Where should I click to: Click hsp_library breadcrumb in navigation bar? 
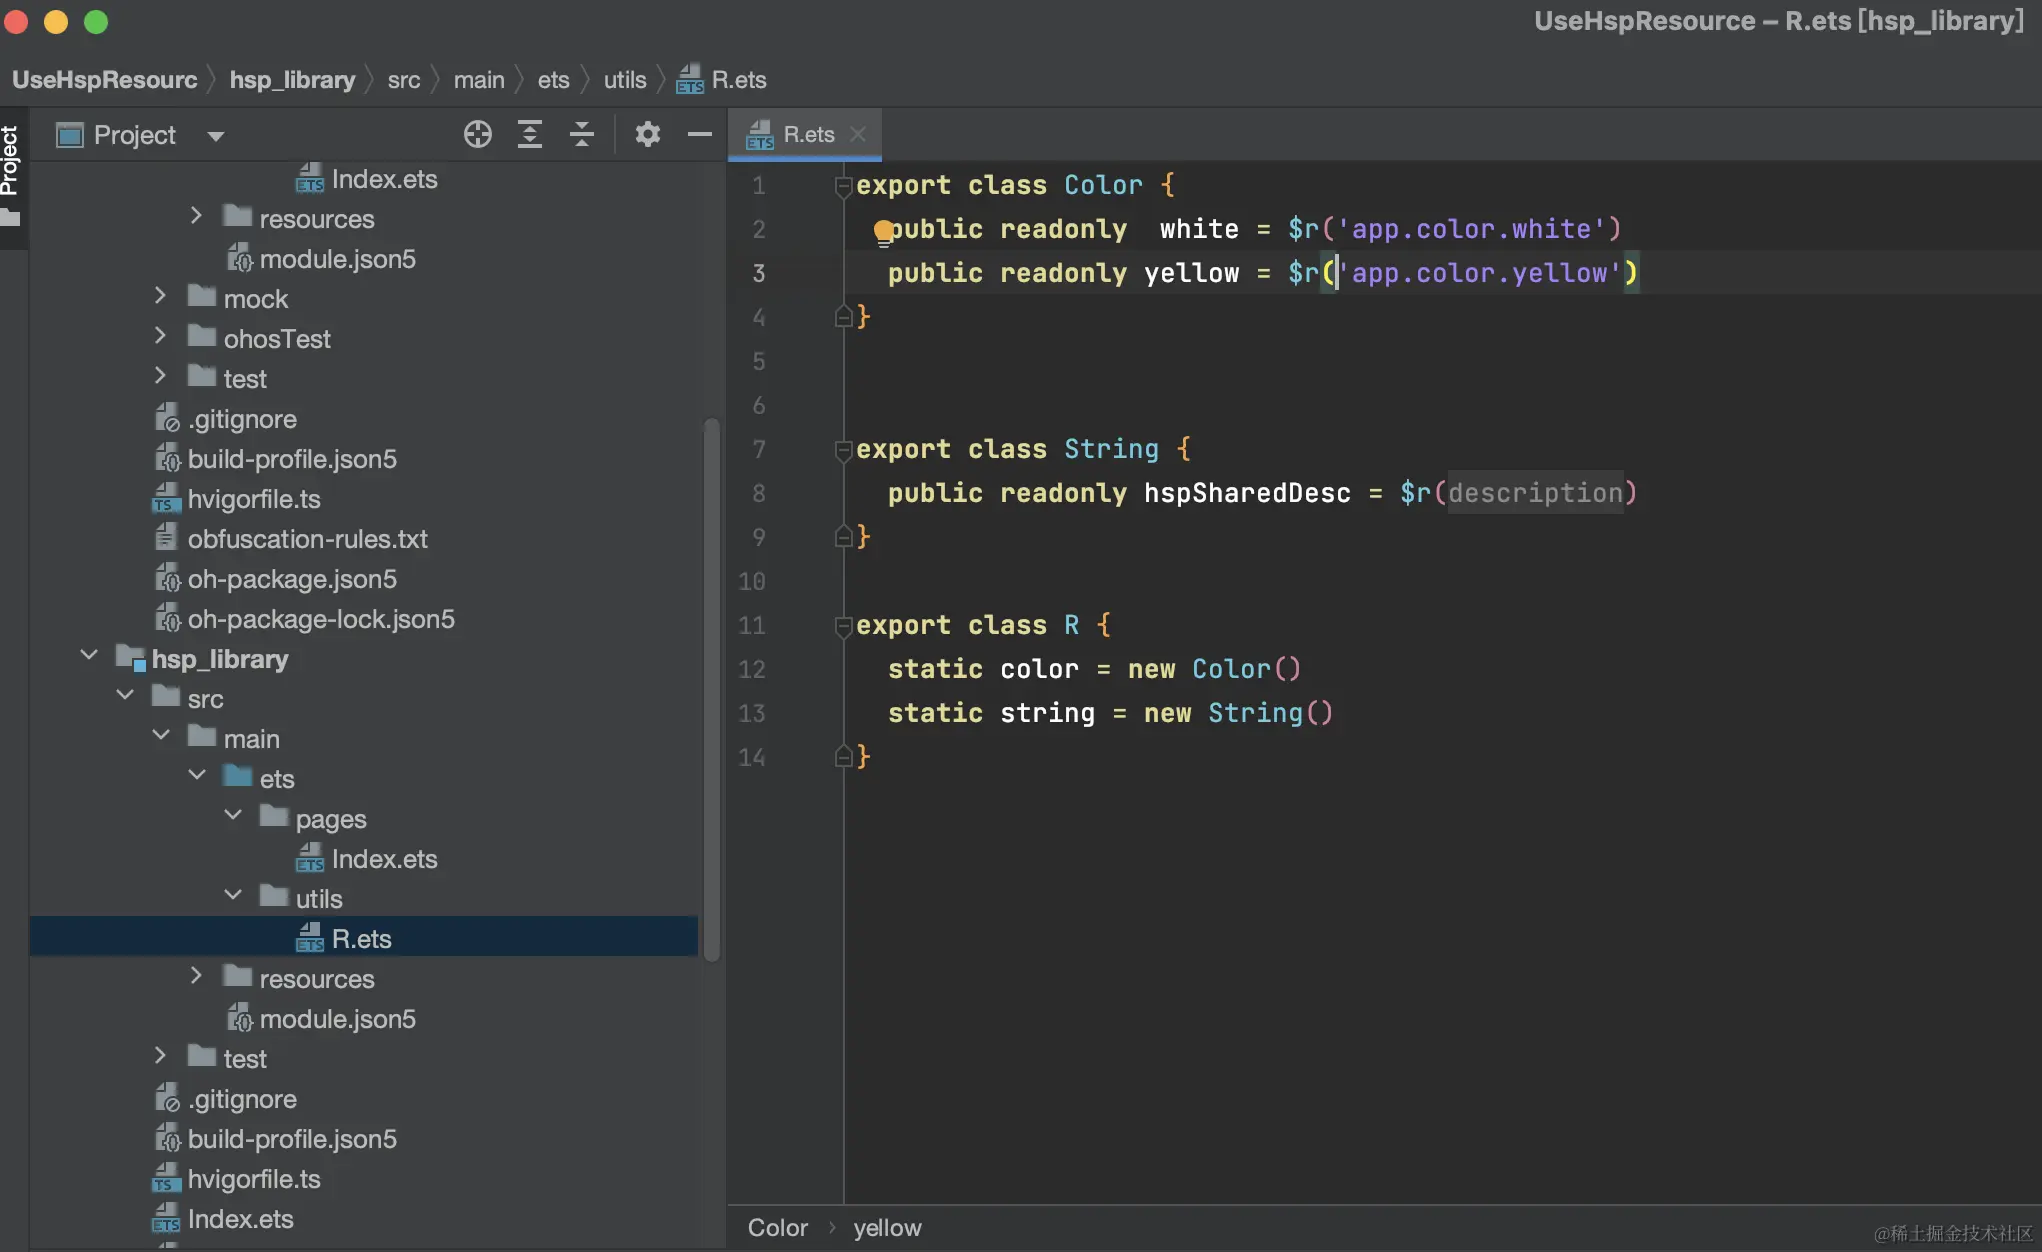pyautogui.click(x=292, y=80)
